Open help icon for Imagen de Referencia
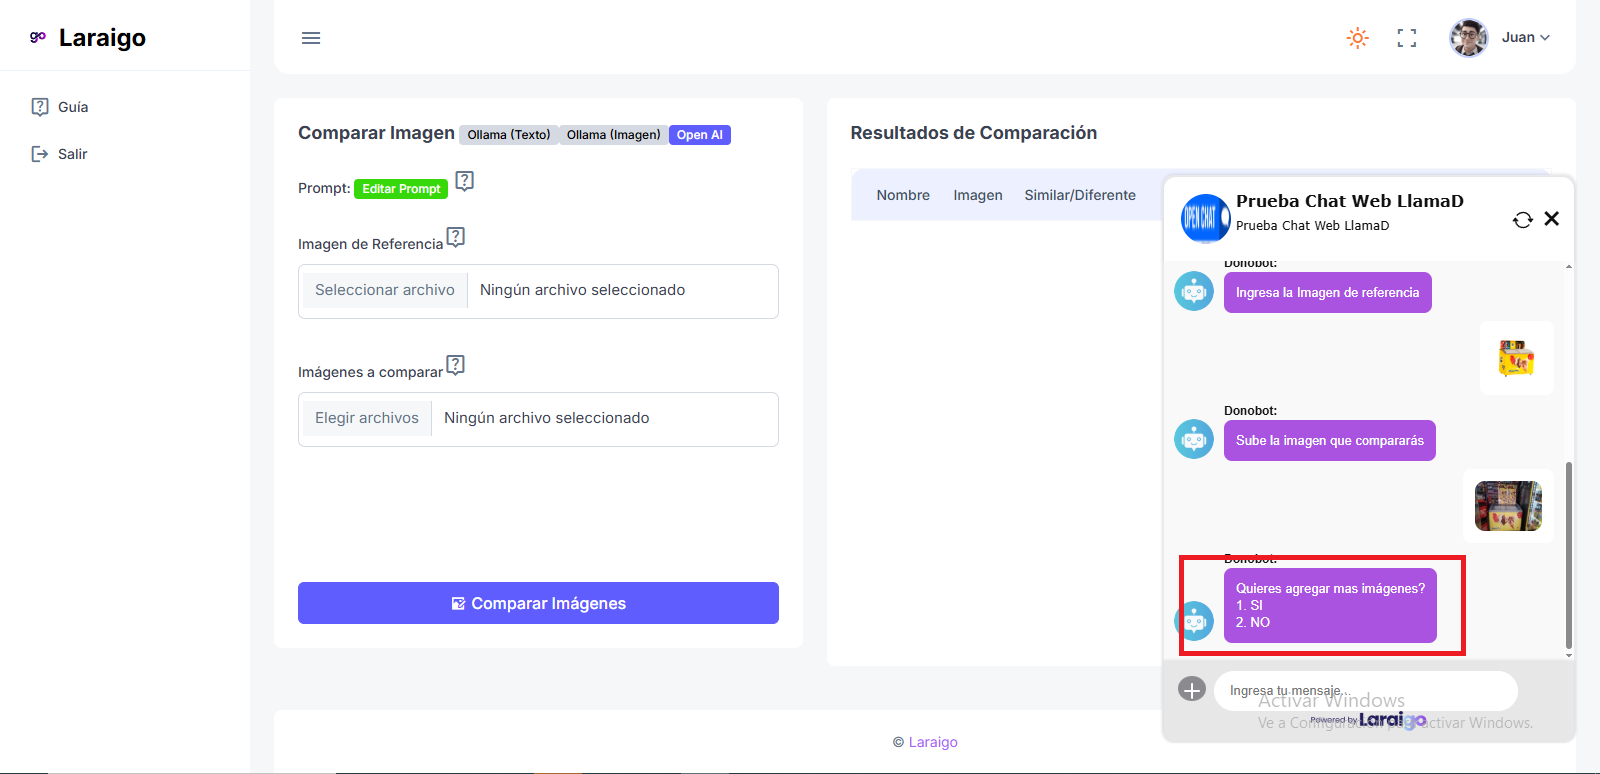Screen dimensions: 1600x774 (x=456, y=237)
